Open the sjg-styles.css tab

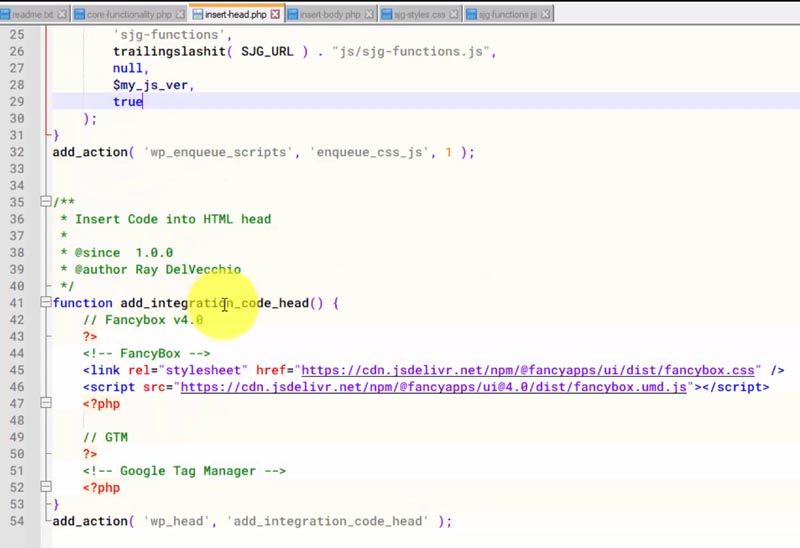[x=420, y=14]
